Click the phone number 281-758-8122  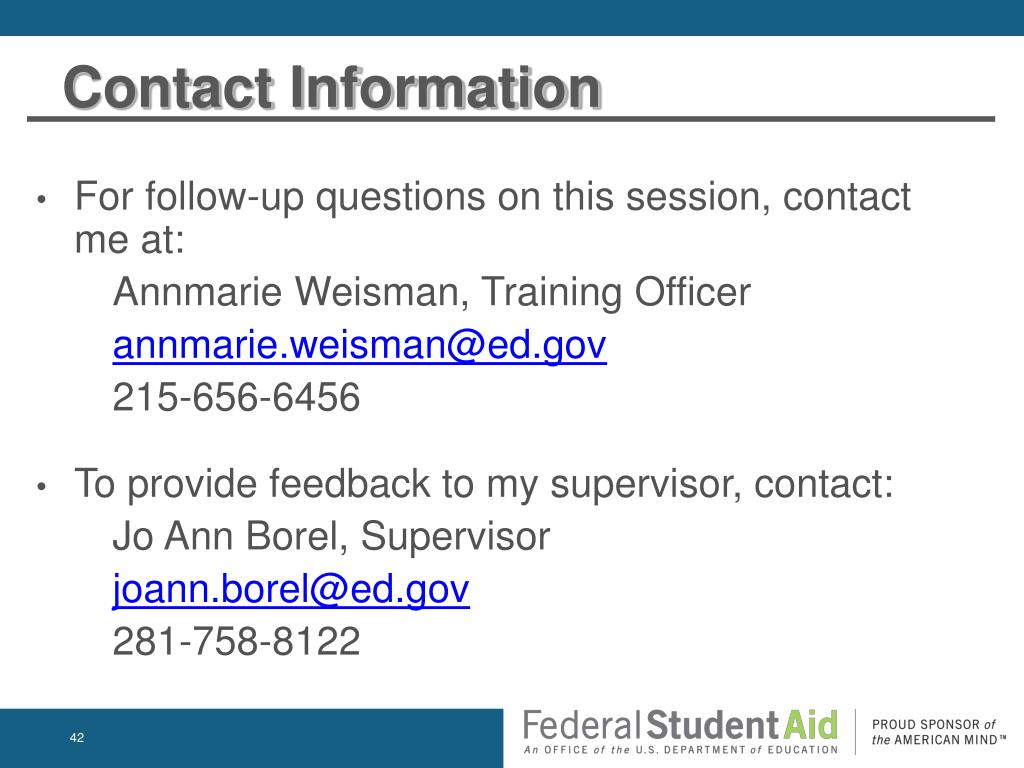[236, 641]
